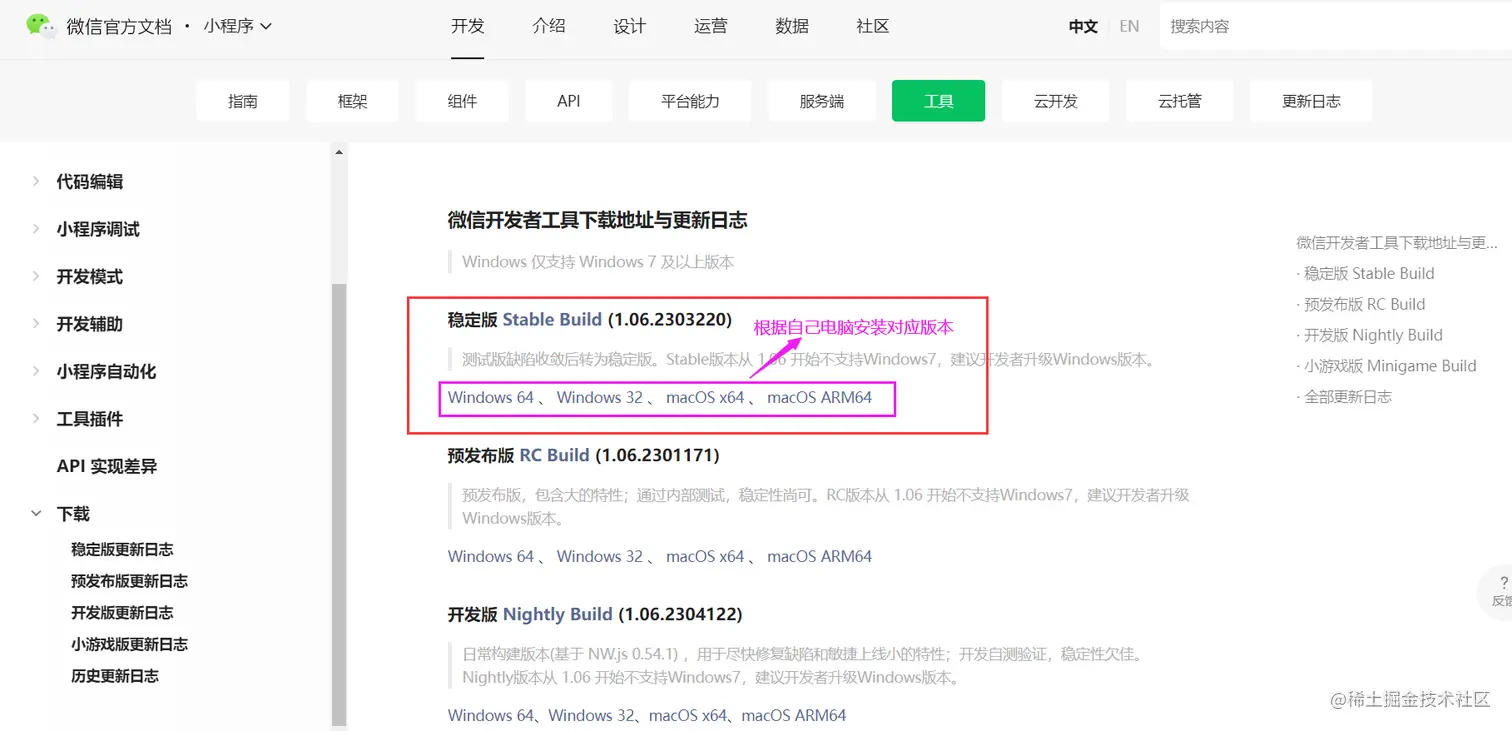Focus the 搜索内容 search field
Screen dimensions: 1512x731
[1335, 26]
